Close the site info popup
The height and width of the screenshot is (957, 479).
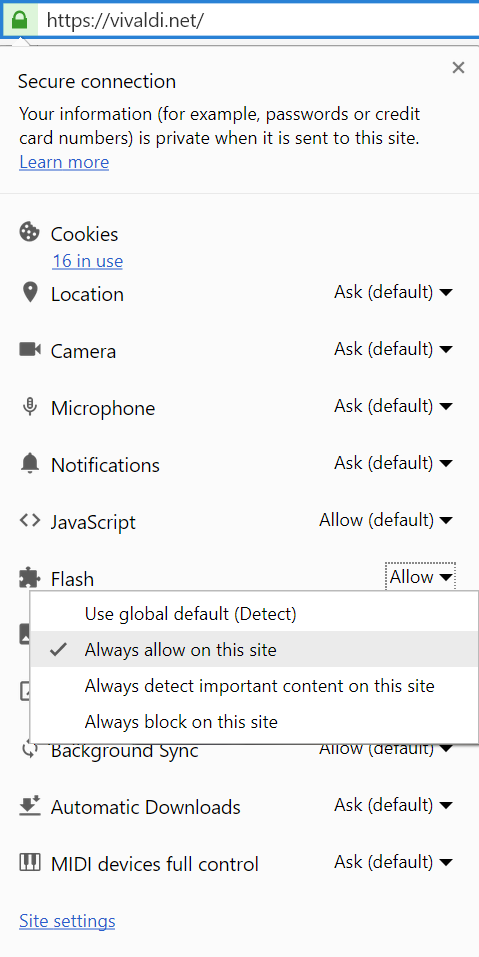click(x=458, y=68)
